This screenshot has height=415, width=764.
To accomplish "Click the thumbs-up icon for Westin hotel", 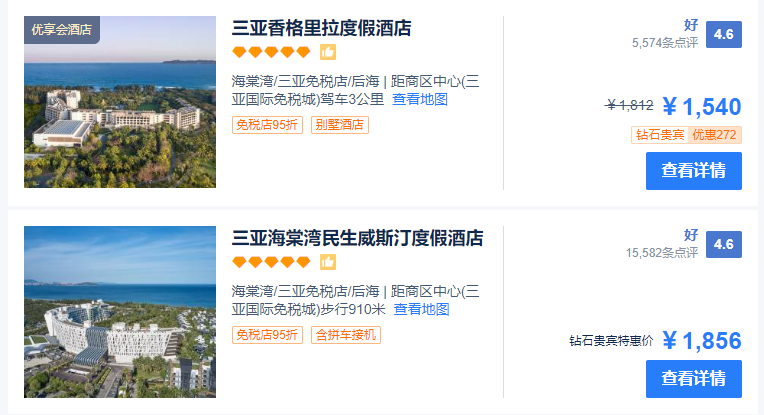I will click(x=328, y=262).
